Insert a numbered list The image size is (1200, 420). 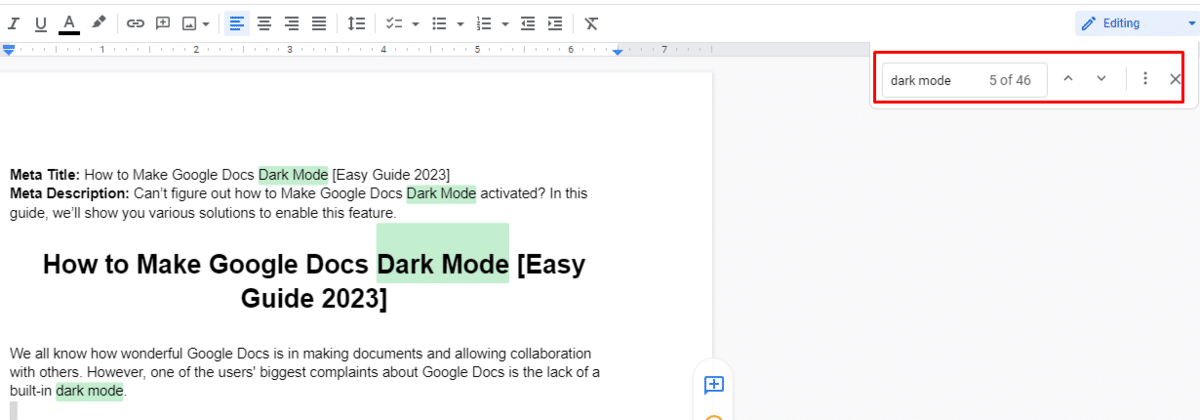tap(484, 23)
